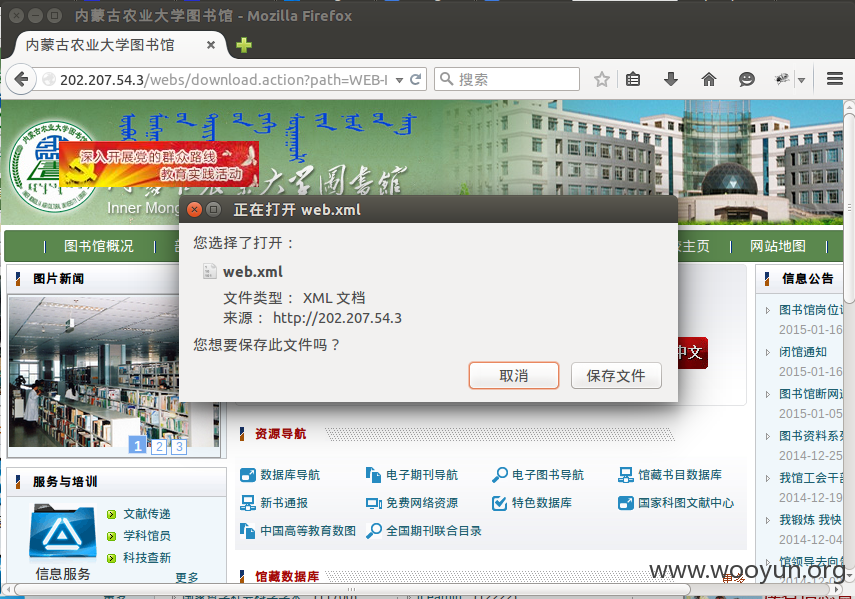Click the 数据库导航 icon
Screen dimensions: 855x599
coord(248,475)
